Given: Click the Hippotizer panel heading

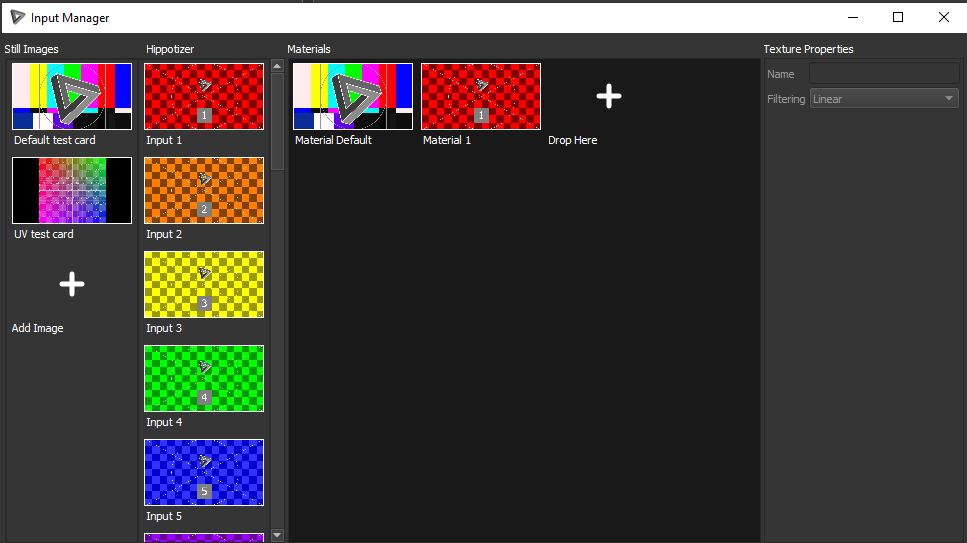Looking at the screenshot, I should (x=170, y=49).
